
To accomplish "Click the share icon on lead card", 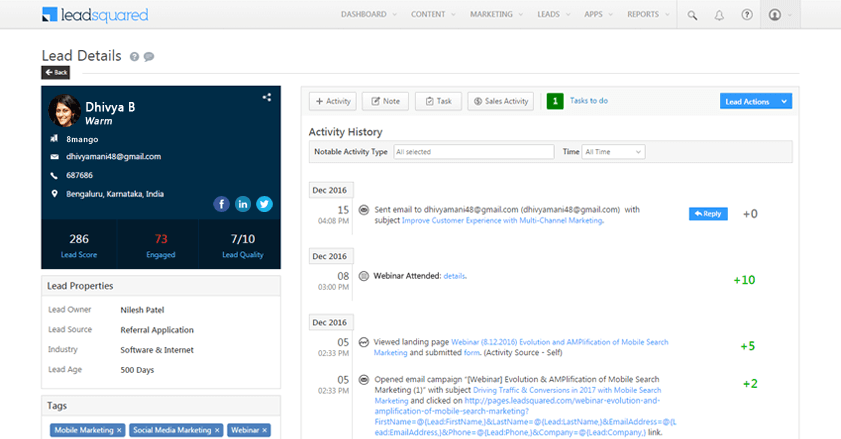I will pyautogui.click(x=267, y=97).
